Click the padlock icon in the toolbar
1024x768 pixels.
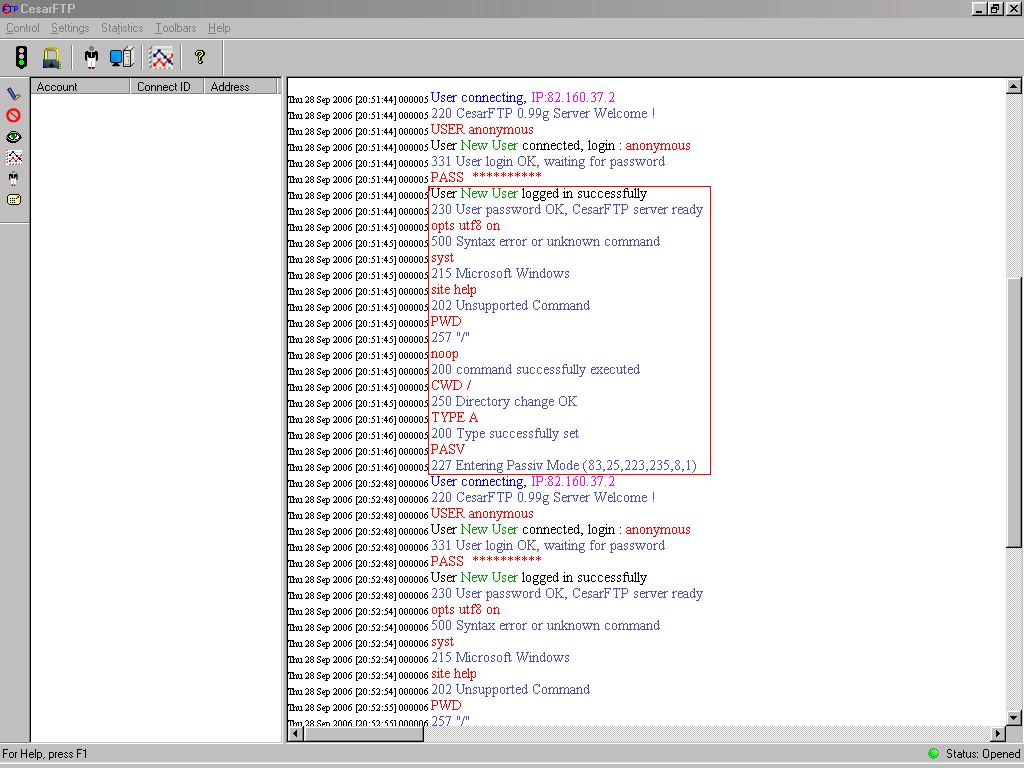[51, 57]
